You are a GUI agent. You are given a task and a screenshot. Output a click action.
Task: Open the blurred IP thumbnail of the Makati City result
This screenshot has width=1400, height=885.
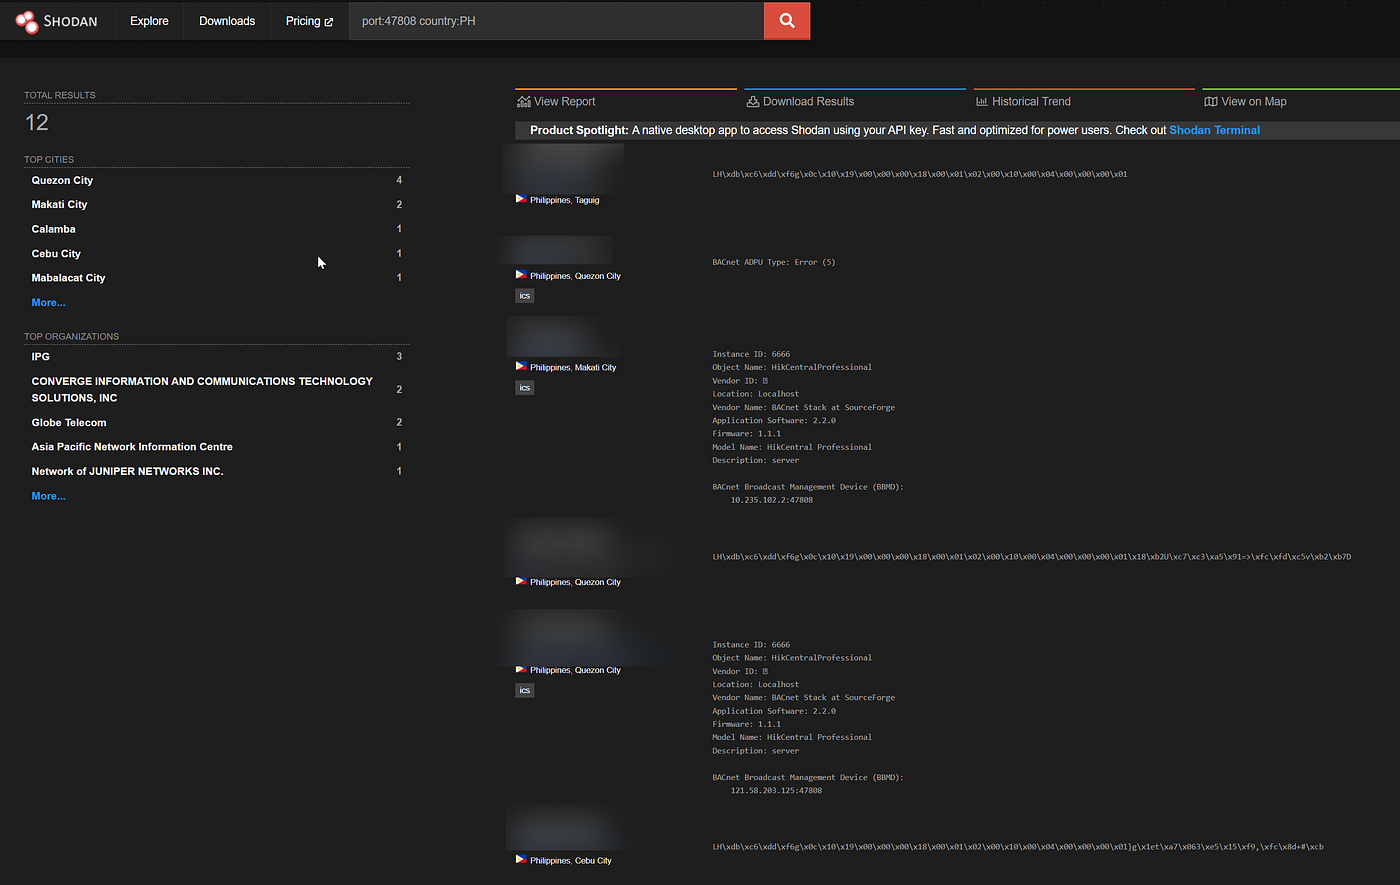point(562,337)
